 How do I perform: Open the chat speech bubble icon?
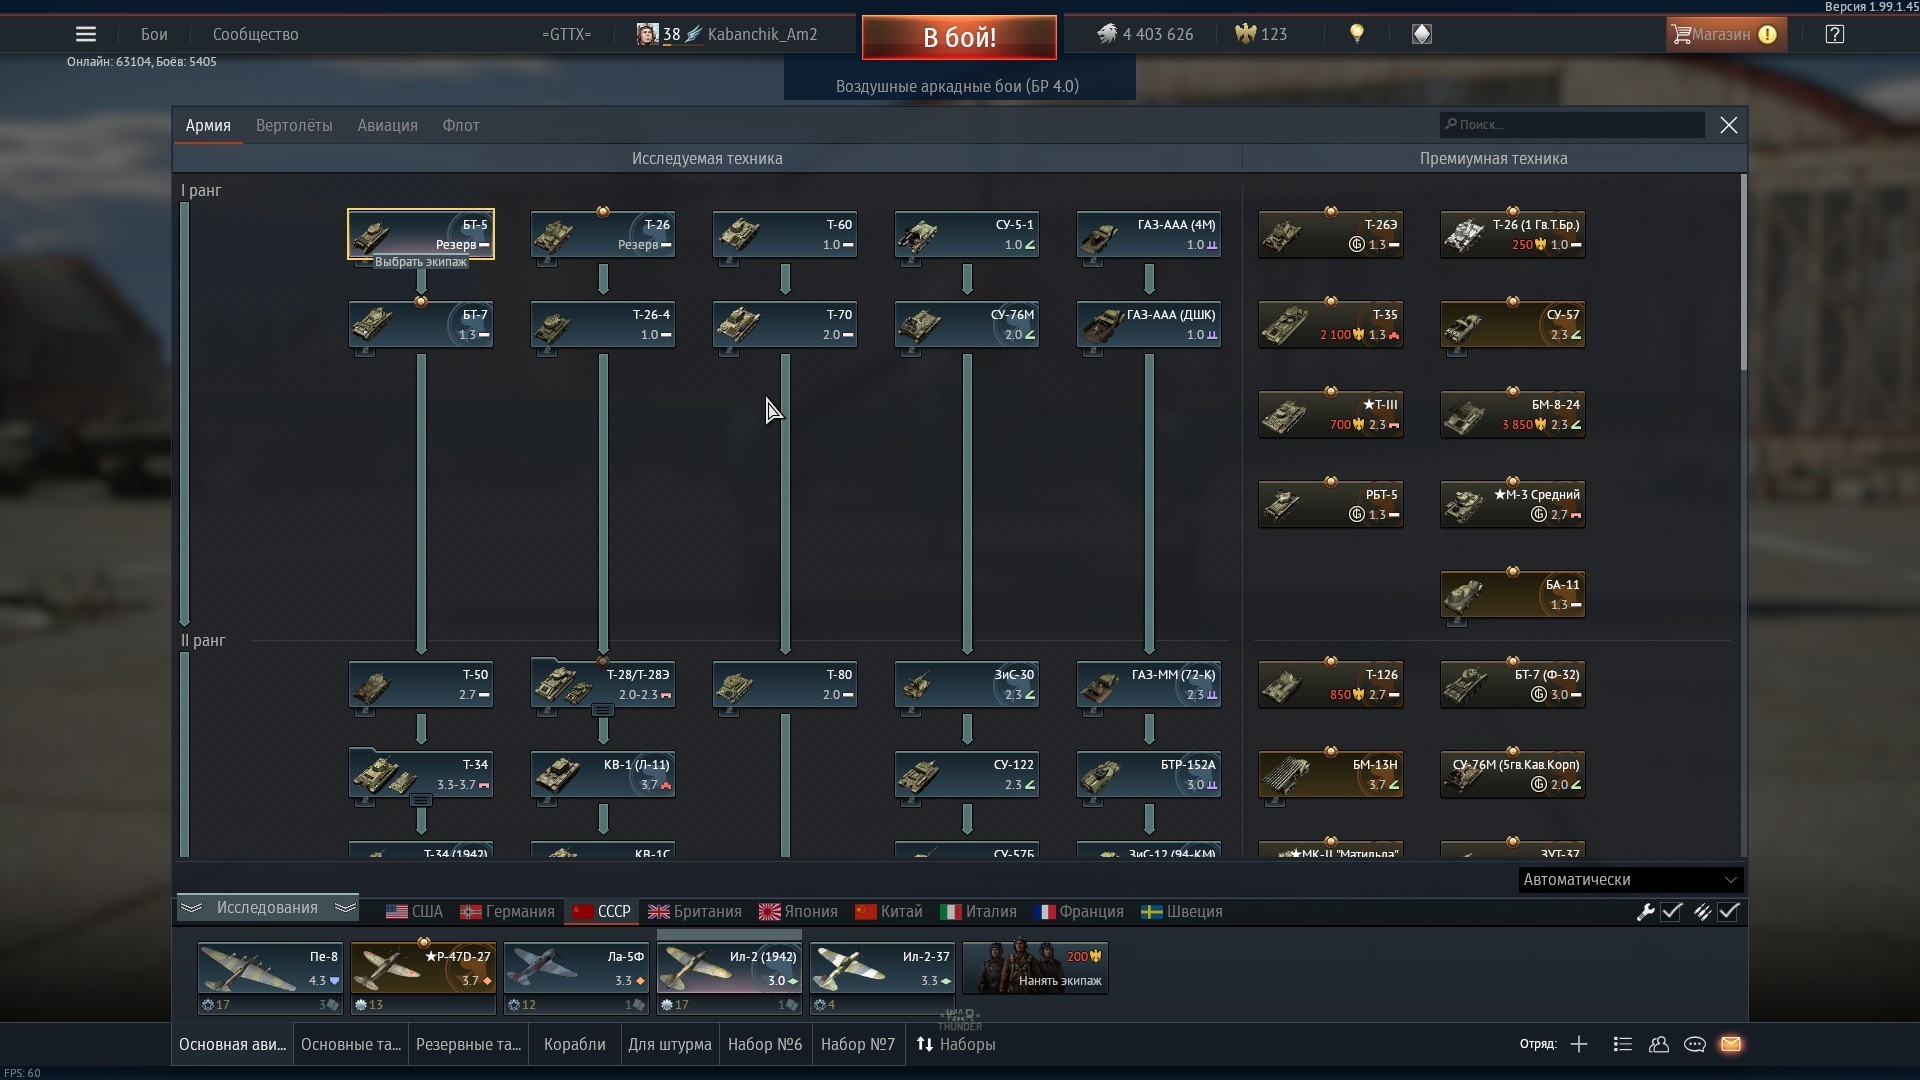[1695, 1044]
